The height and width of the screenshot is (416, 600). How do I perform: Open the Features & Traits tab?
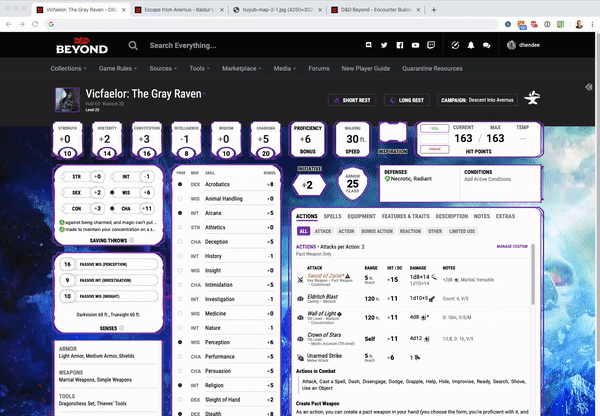tap(406, 216)
